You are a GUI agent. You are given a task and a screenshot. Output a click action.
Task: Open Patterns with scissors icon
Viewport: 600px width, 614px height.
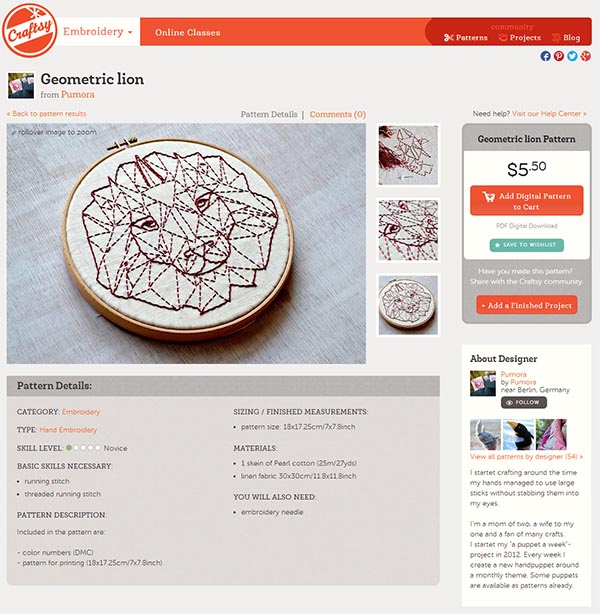tap(466, 38)
